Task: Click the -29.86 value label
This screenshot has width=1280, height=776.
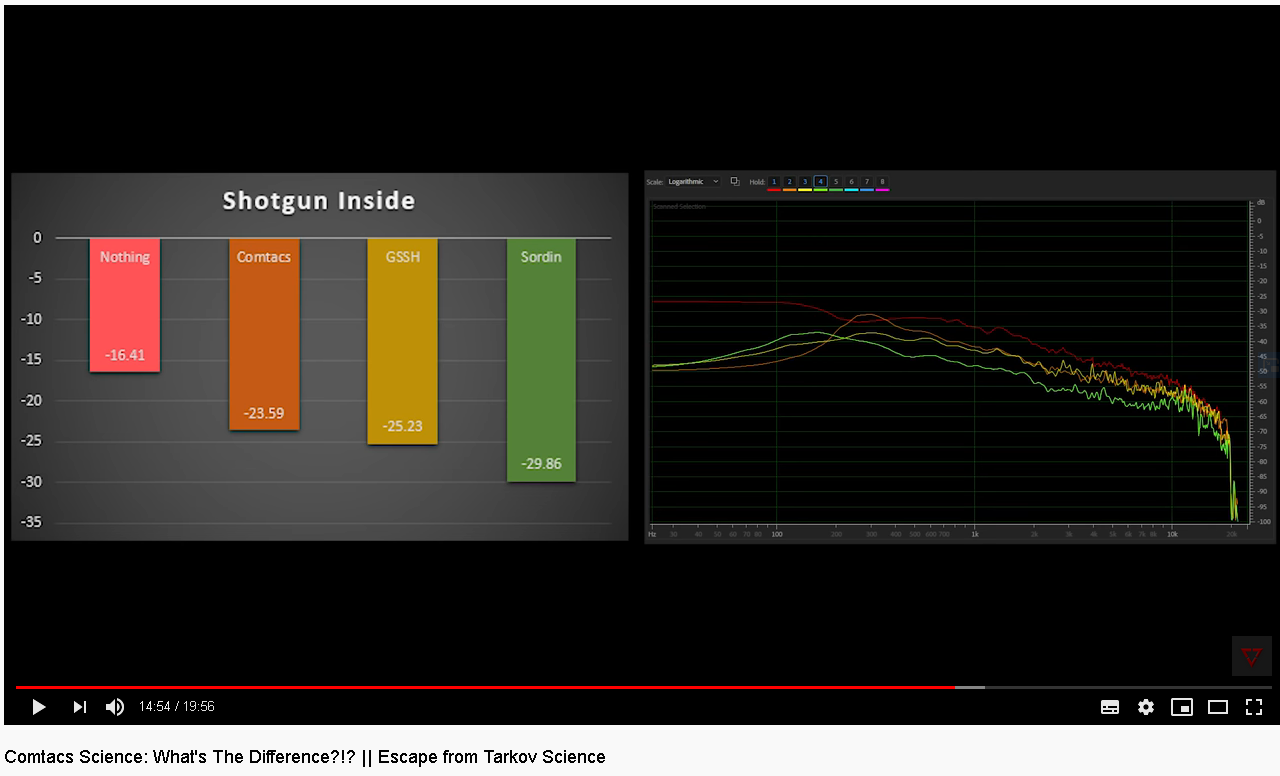Action: tap(541, 464)
